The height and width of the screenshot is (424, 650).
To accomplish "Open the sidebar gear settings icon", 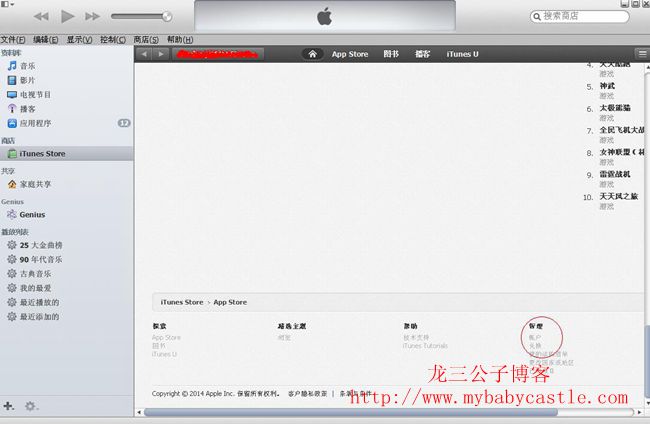I will tap(31, 406).
